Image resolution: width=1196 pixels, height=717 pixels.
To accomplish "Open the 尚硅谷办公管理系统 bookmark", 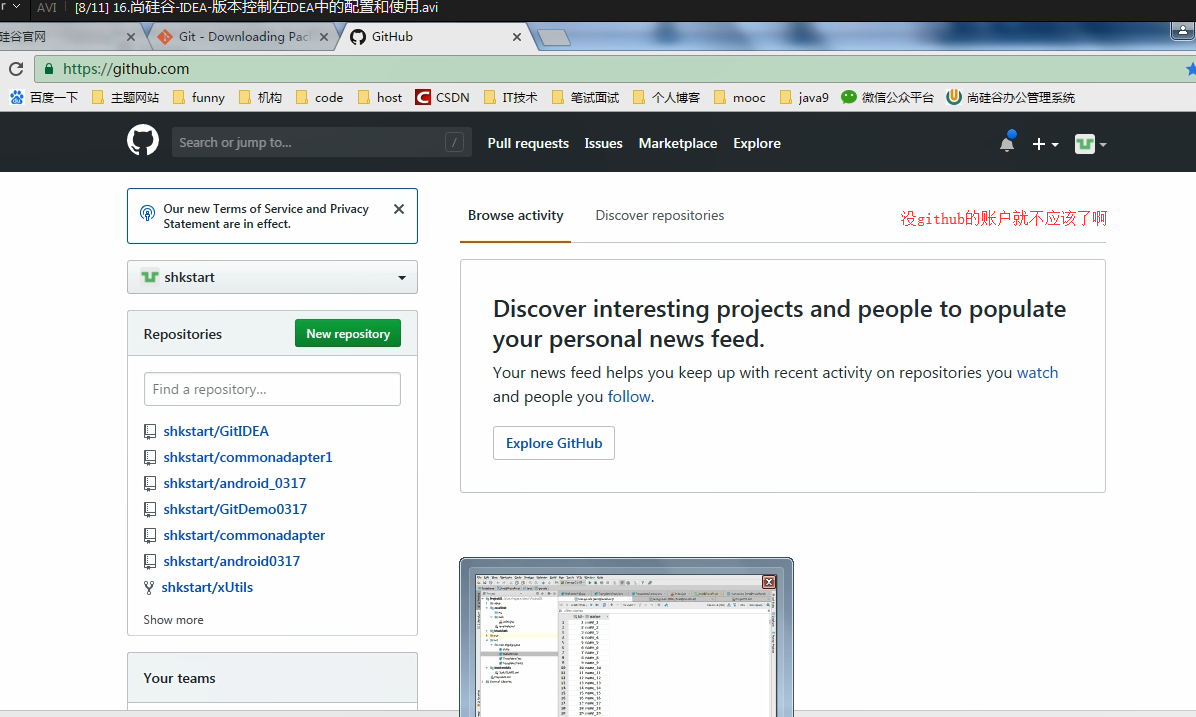I will pos(1011,98).
